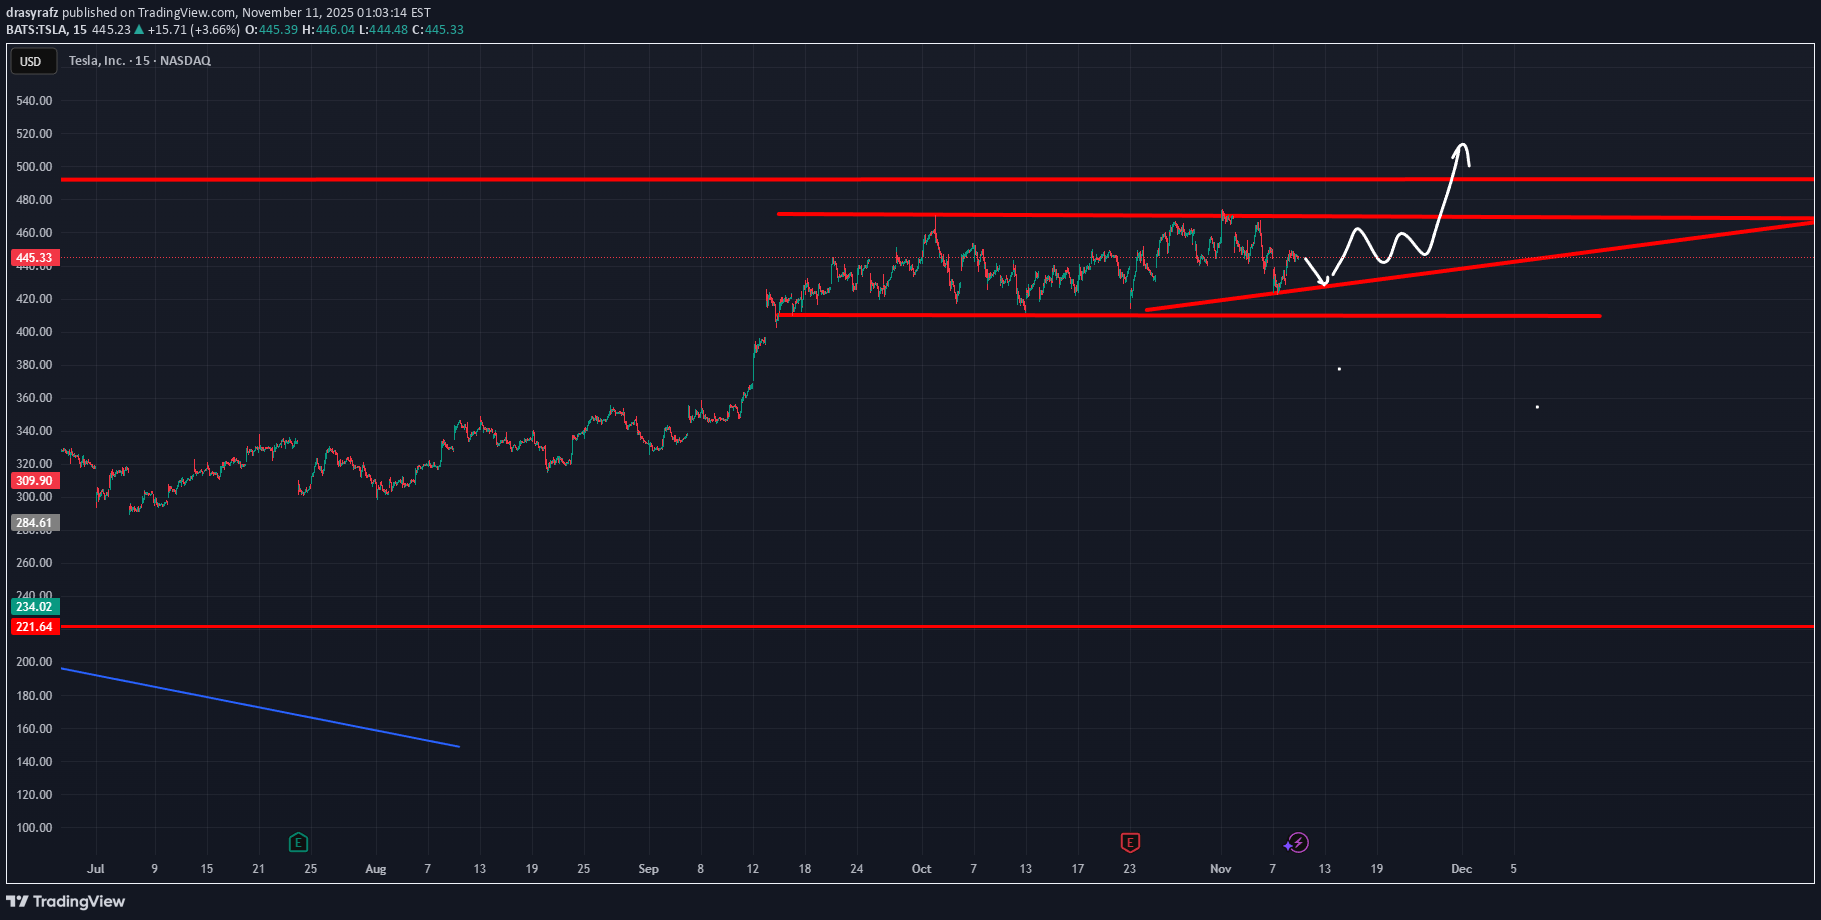This screenshot has height=920, width=1821.
Task: Click the red 221.64 price label
Action: [34, 627]
